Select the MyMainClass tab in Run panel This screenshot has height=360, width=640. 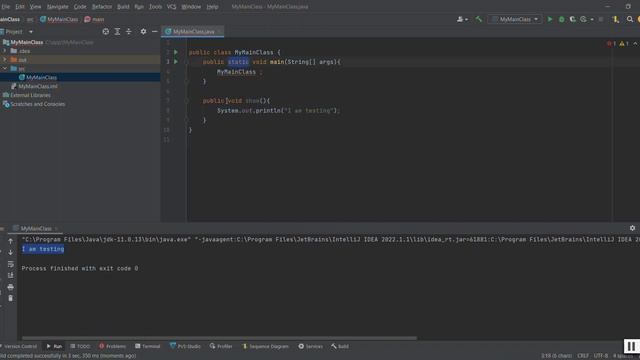(x=36, y=229)
